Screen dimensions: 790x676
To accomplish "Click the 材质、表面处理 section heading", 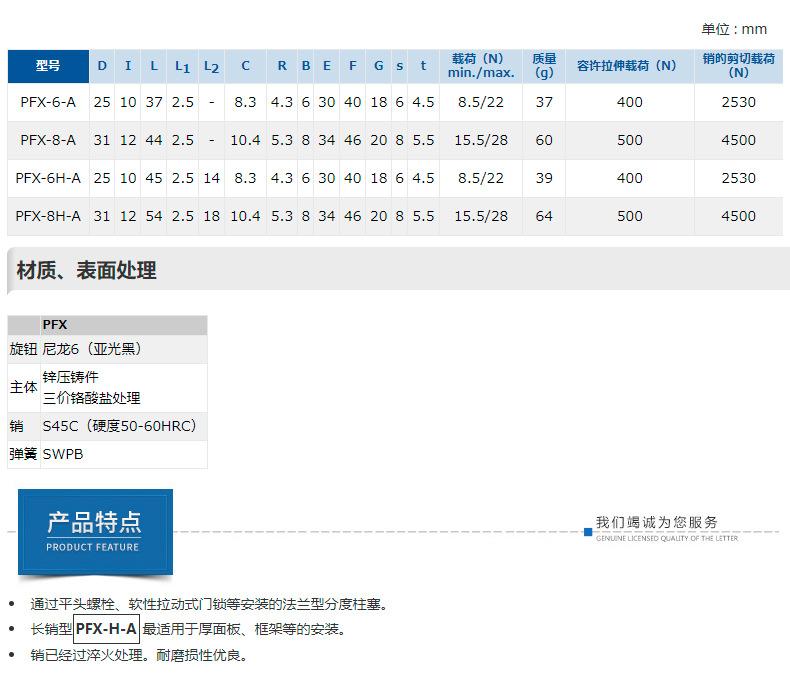I will click(x=86, y=270).
